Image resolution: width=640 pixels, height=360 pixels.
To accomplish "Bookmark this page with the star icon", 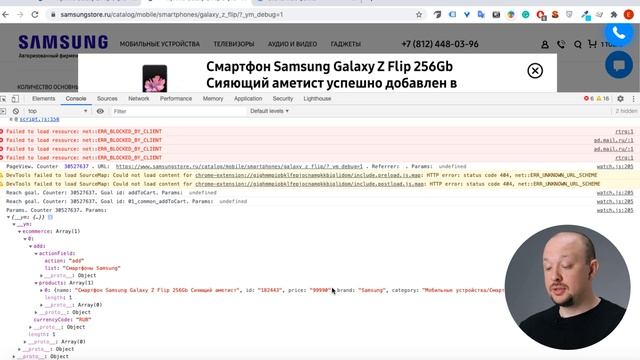I will tap(419, 15).
